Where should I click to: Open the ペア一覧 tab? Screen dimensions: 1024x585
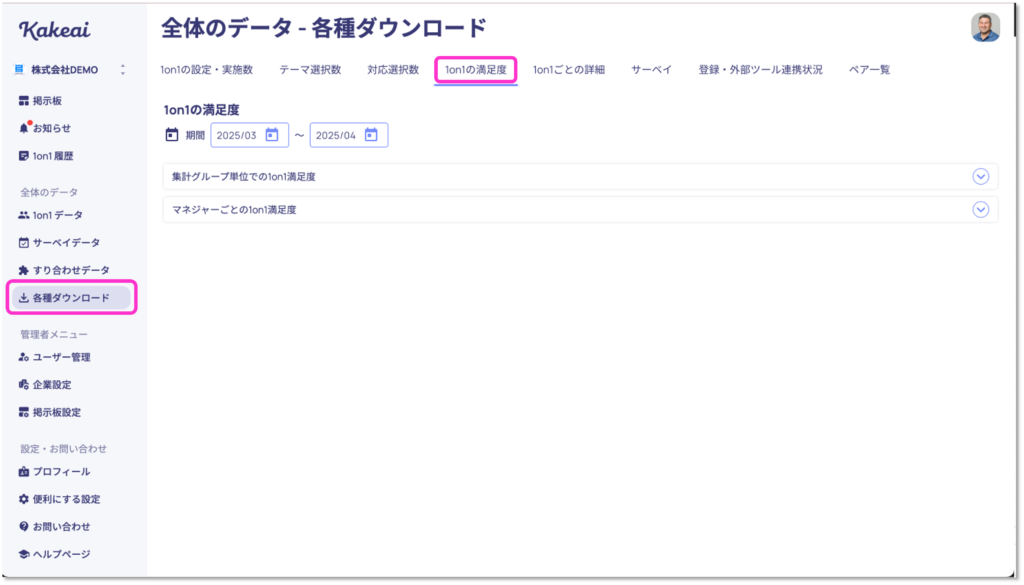pos(869,70)
